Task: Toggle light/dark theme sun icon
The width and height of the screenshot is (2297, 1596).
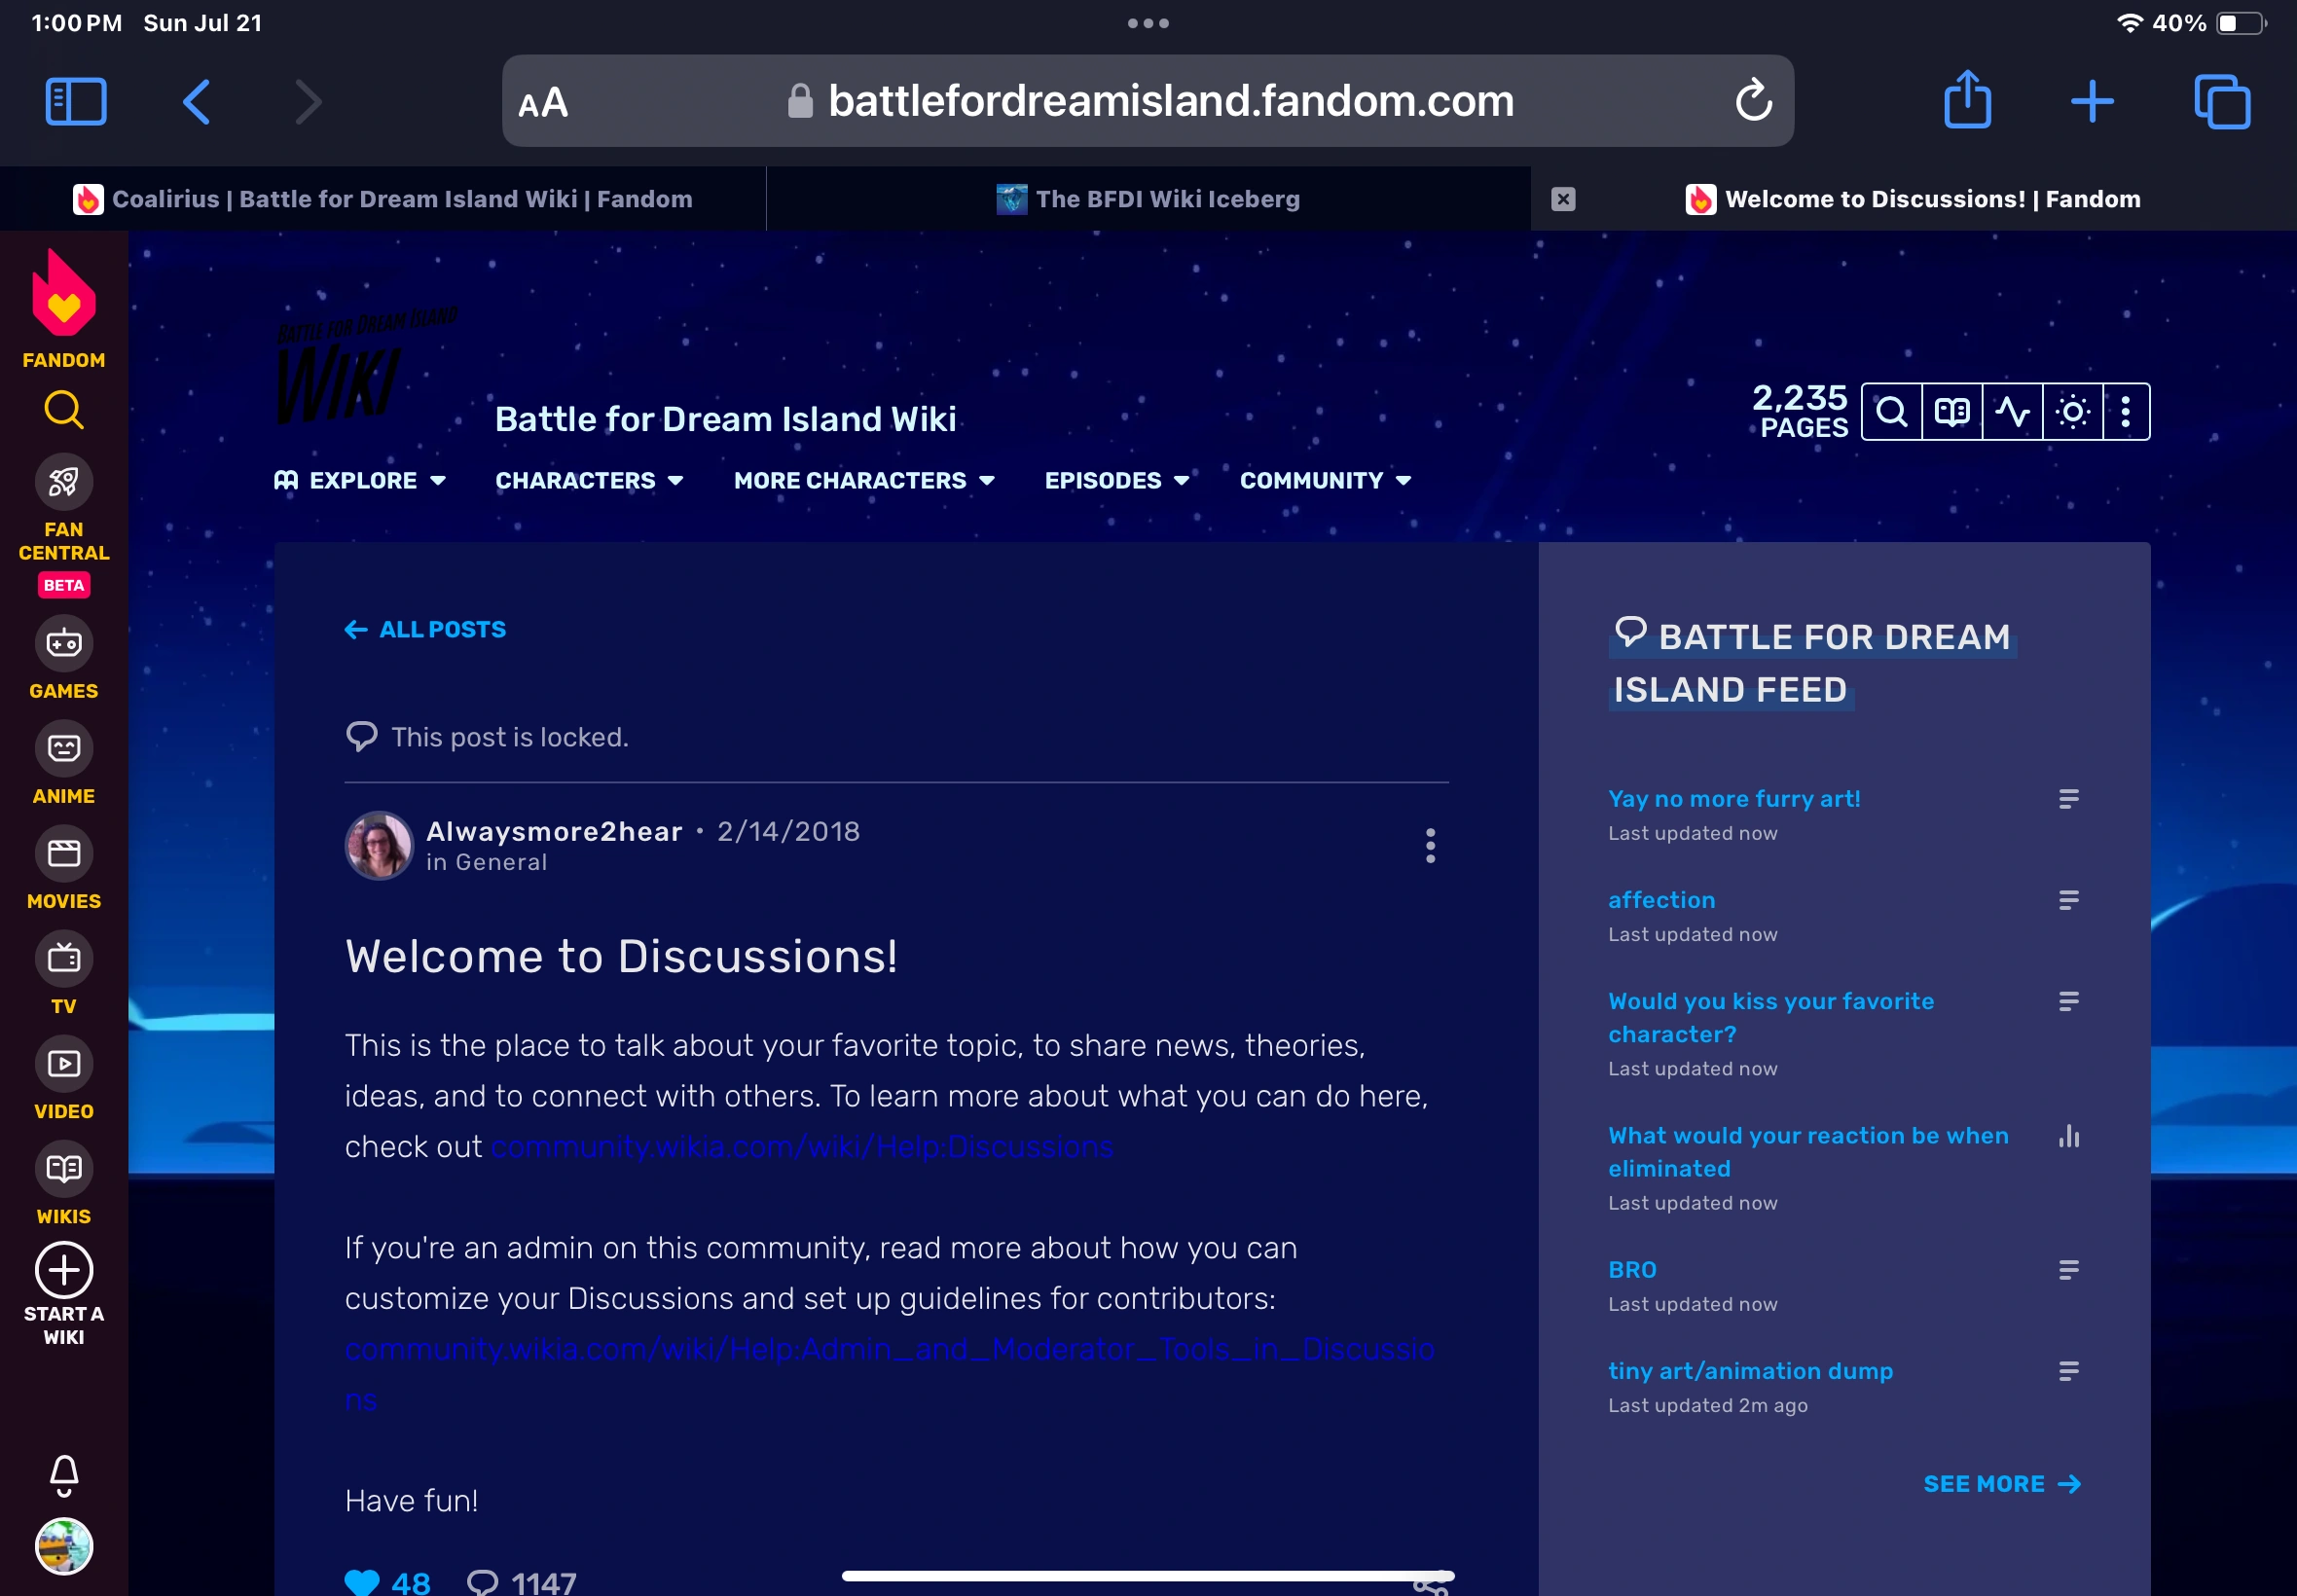Action: (2072, 411)
